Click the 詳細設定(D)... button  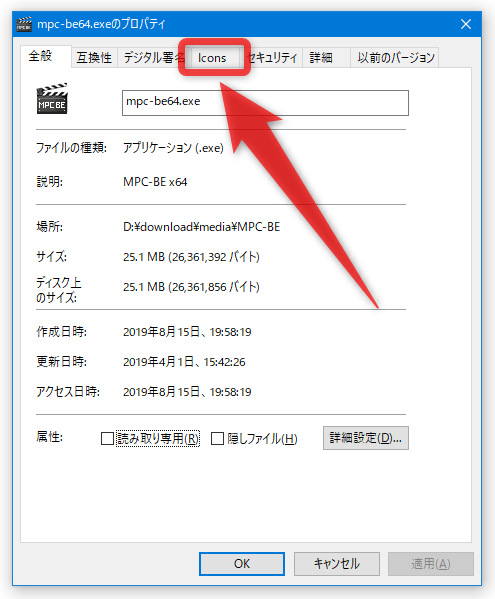(x=366, y=438)
